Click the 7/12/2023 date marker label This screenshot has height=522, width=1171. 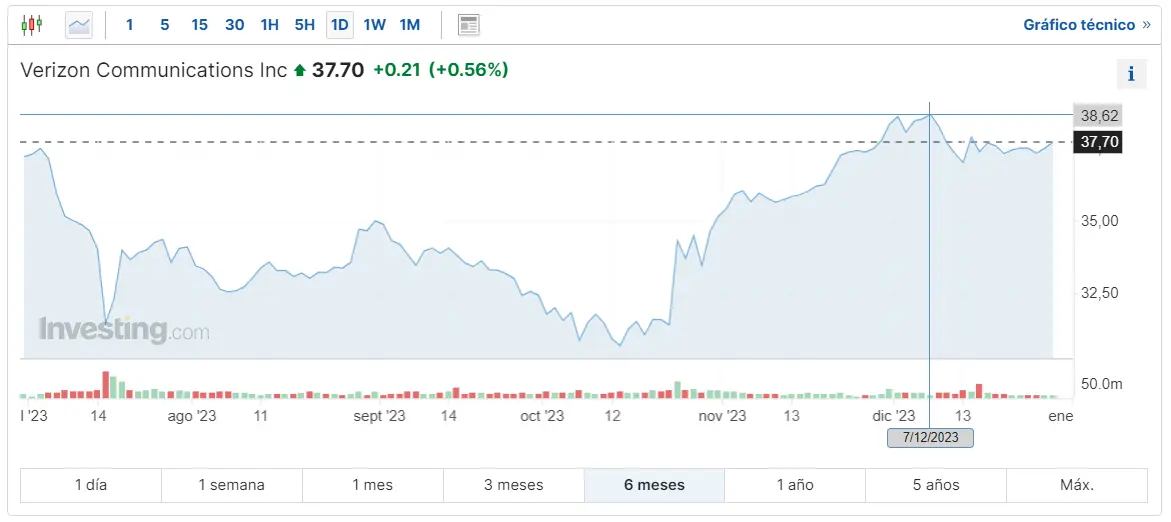pyautogui.click(x=930, y=437)
